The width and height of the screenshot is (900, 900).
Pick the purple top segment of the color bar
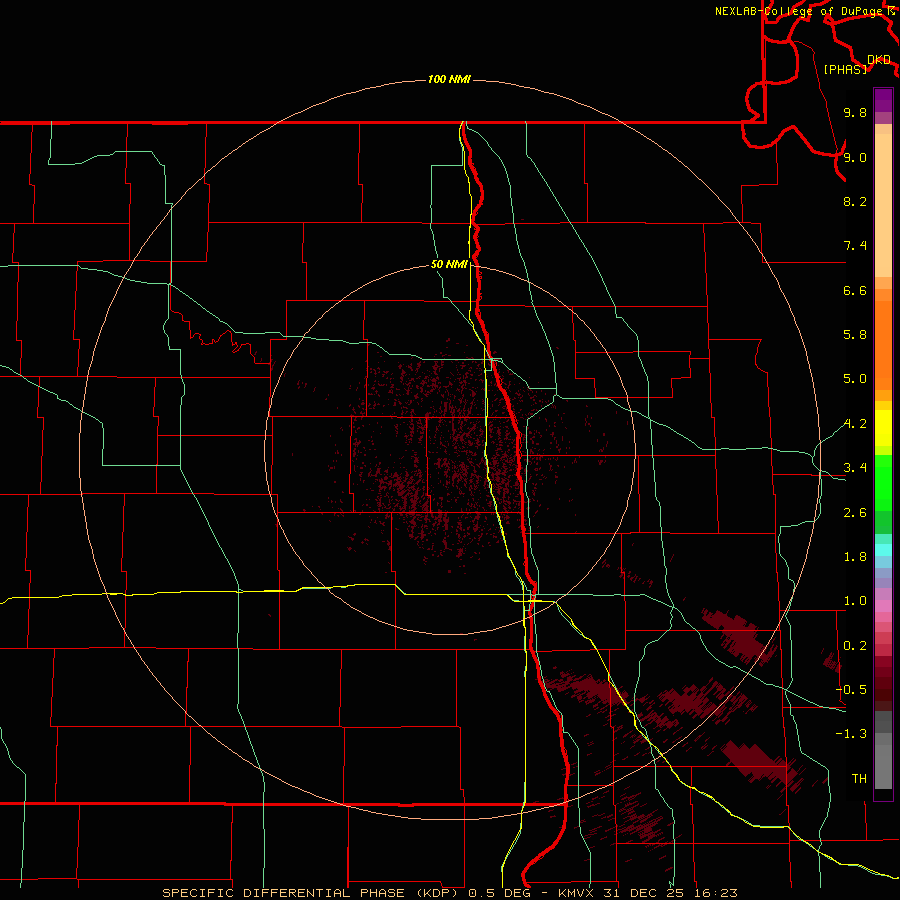pyautogui.click(x=883, y=100)
